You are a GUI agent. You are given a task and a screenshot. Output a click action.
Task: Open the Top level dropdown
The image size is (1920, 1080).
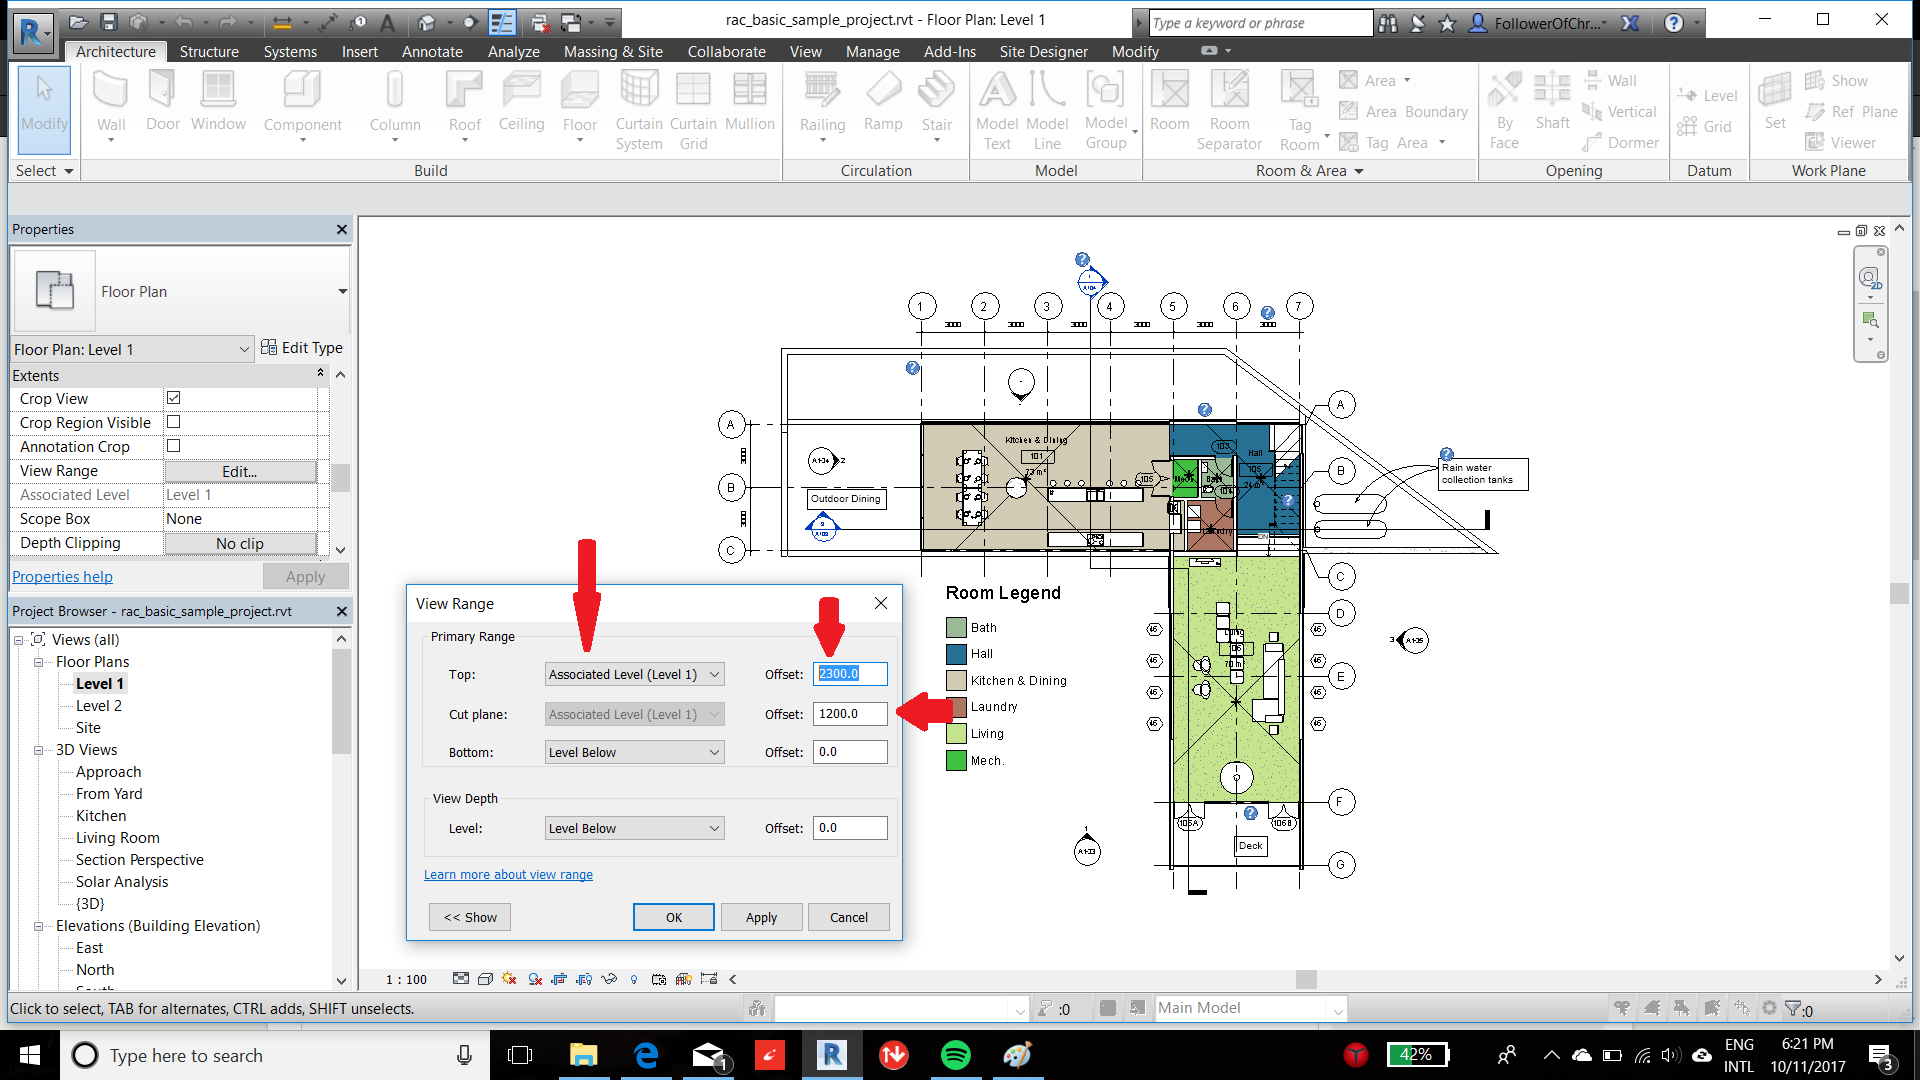pyautogui.click(x=634, y=674)
